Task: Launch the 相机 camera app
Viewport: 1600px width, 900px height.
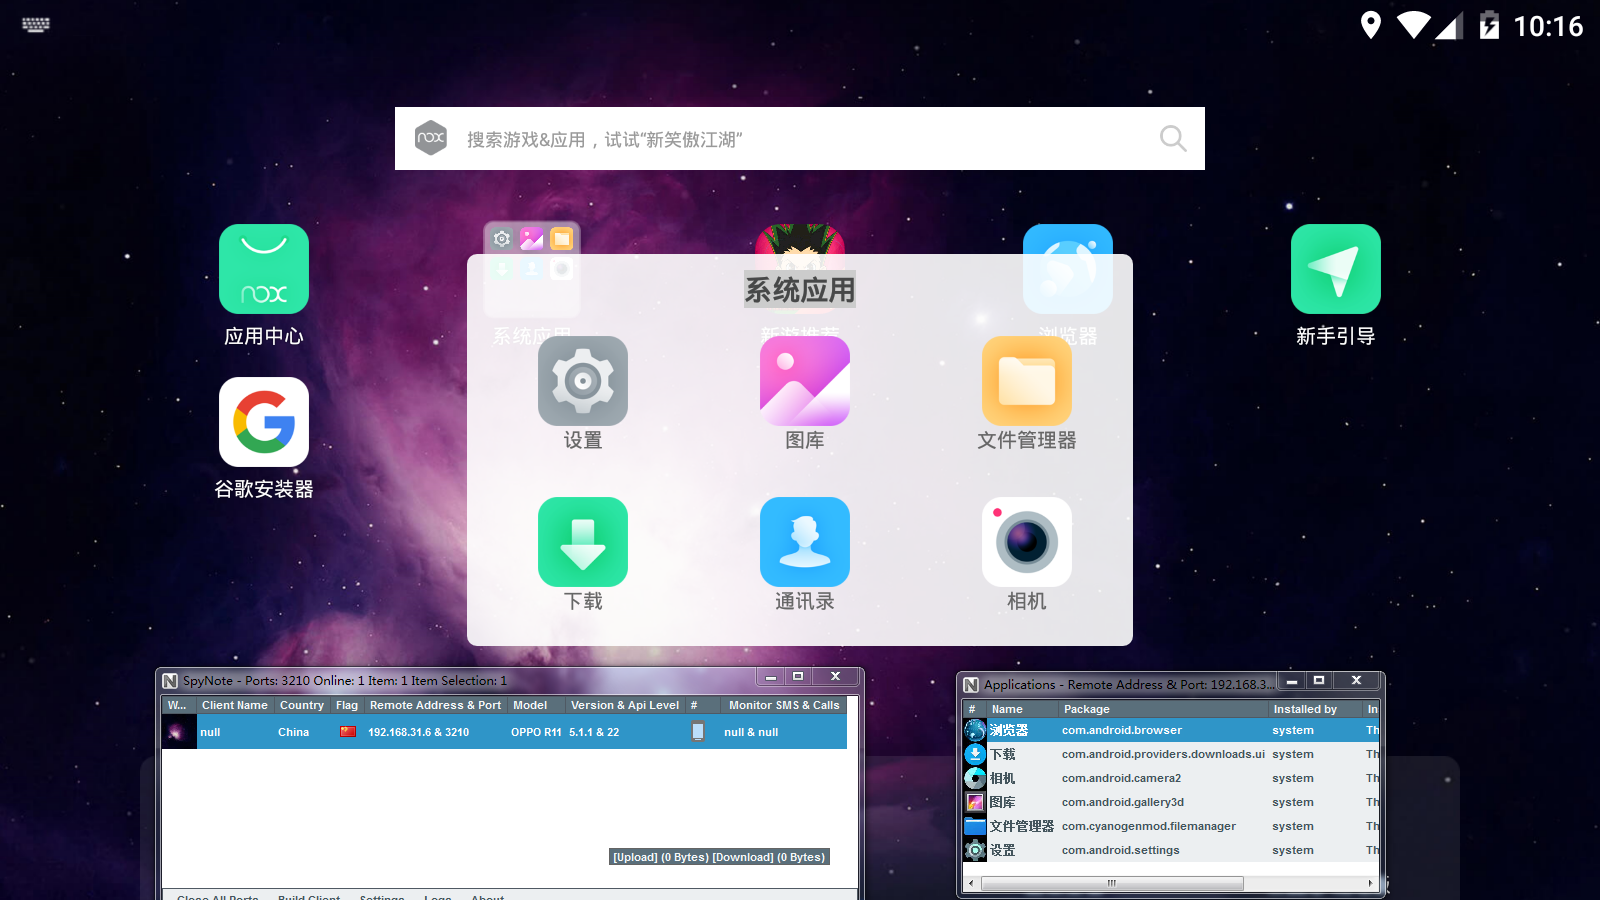Action: pos(1027,542)
